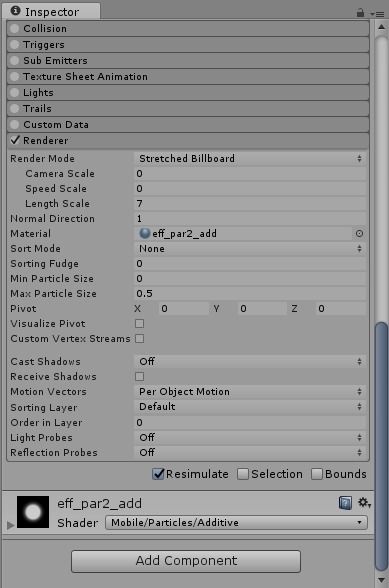Open Sort Mode dropdown
The image size is (389, 588).
pyautogui.click(x=250, y=249)
